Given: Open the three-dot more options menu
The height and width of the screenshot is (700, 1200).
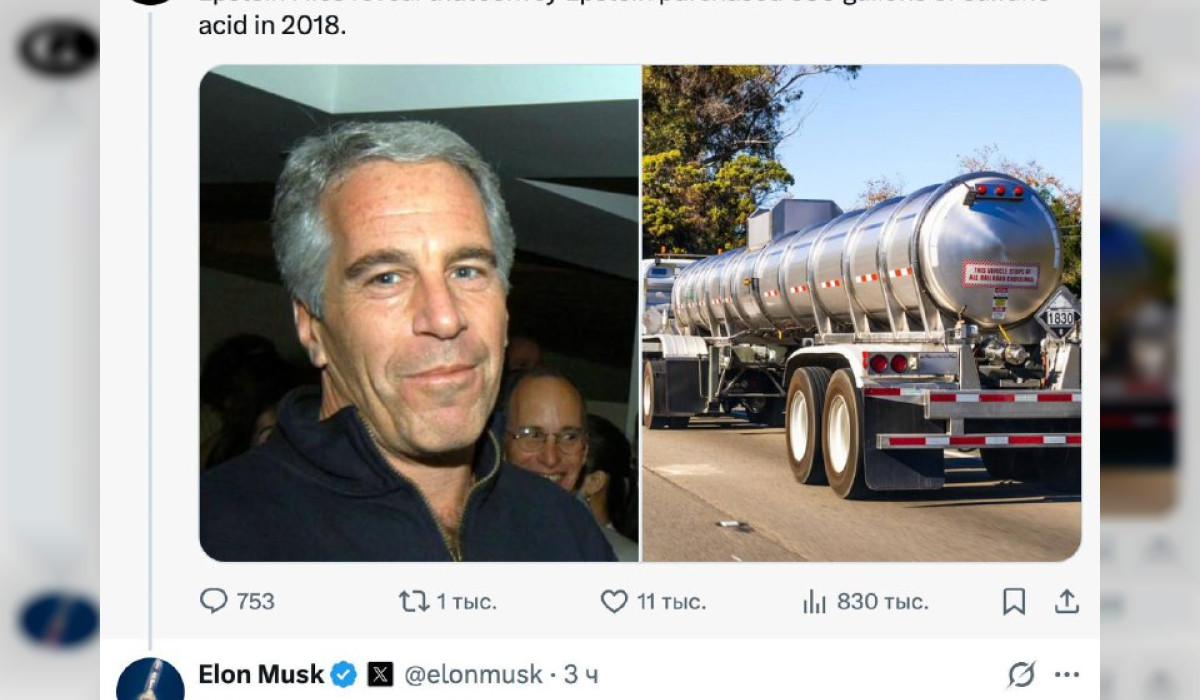Looking at the screenshot, I should coord(1067,675).
